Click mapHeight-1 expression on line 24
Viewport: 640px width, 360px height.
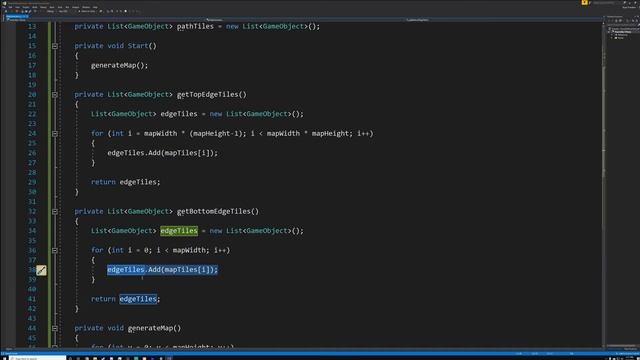(x=216, y=133)
